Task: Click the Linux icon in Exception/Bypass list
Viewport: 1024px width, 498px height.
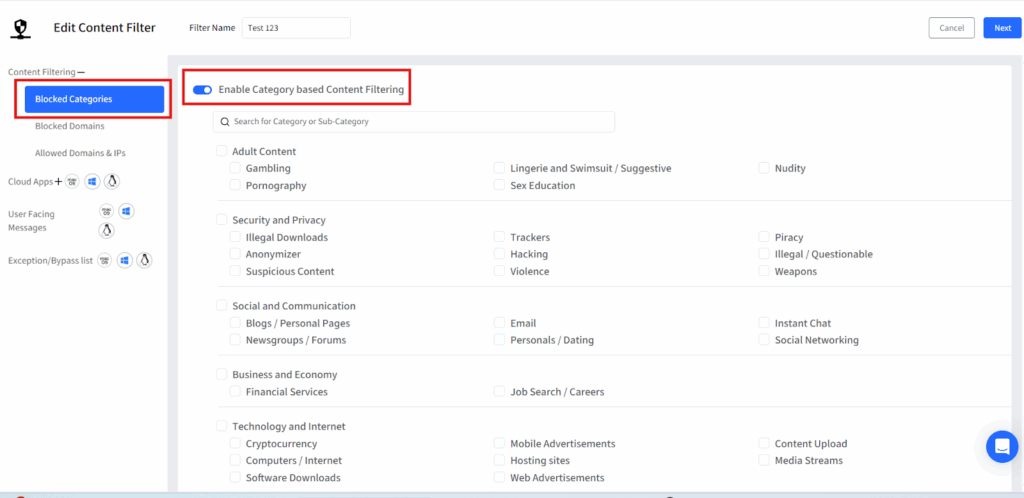Action: [x=144, y=260]
